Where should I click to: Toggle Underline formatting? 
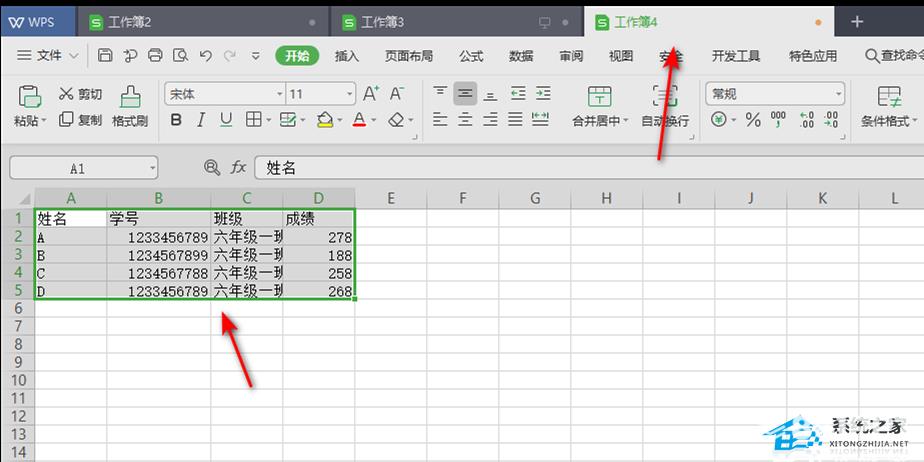226,120
